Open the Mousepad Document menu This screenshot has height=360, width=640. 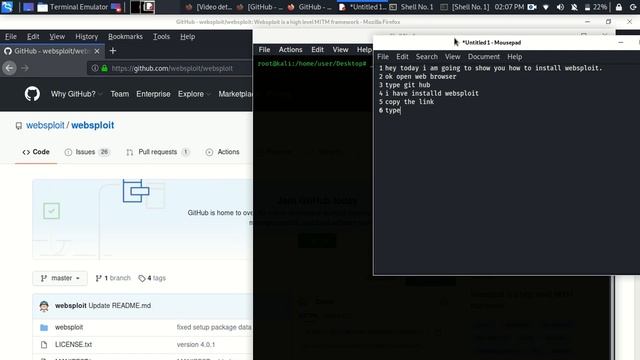pos(484,57)
